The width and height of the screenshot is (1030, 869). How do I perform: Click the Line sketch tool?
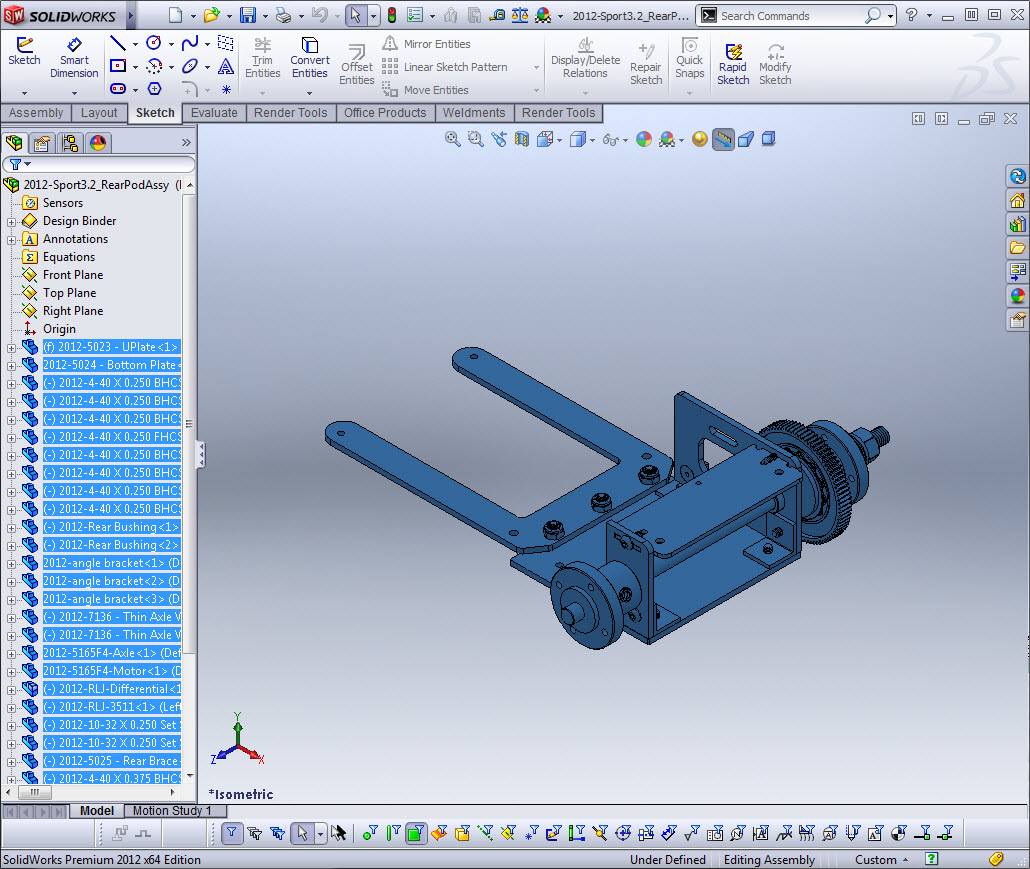(x=118, y=44)
